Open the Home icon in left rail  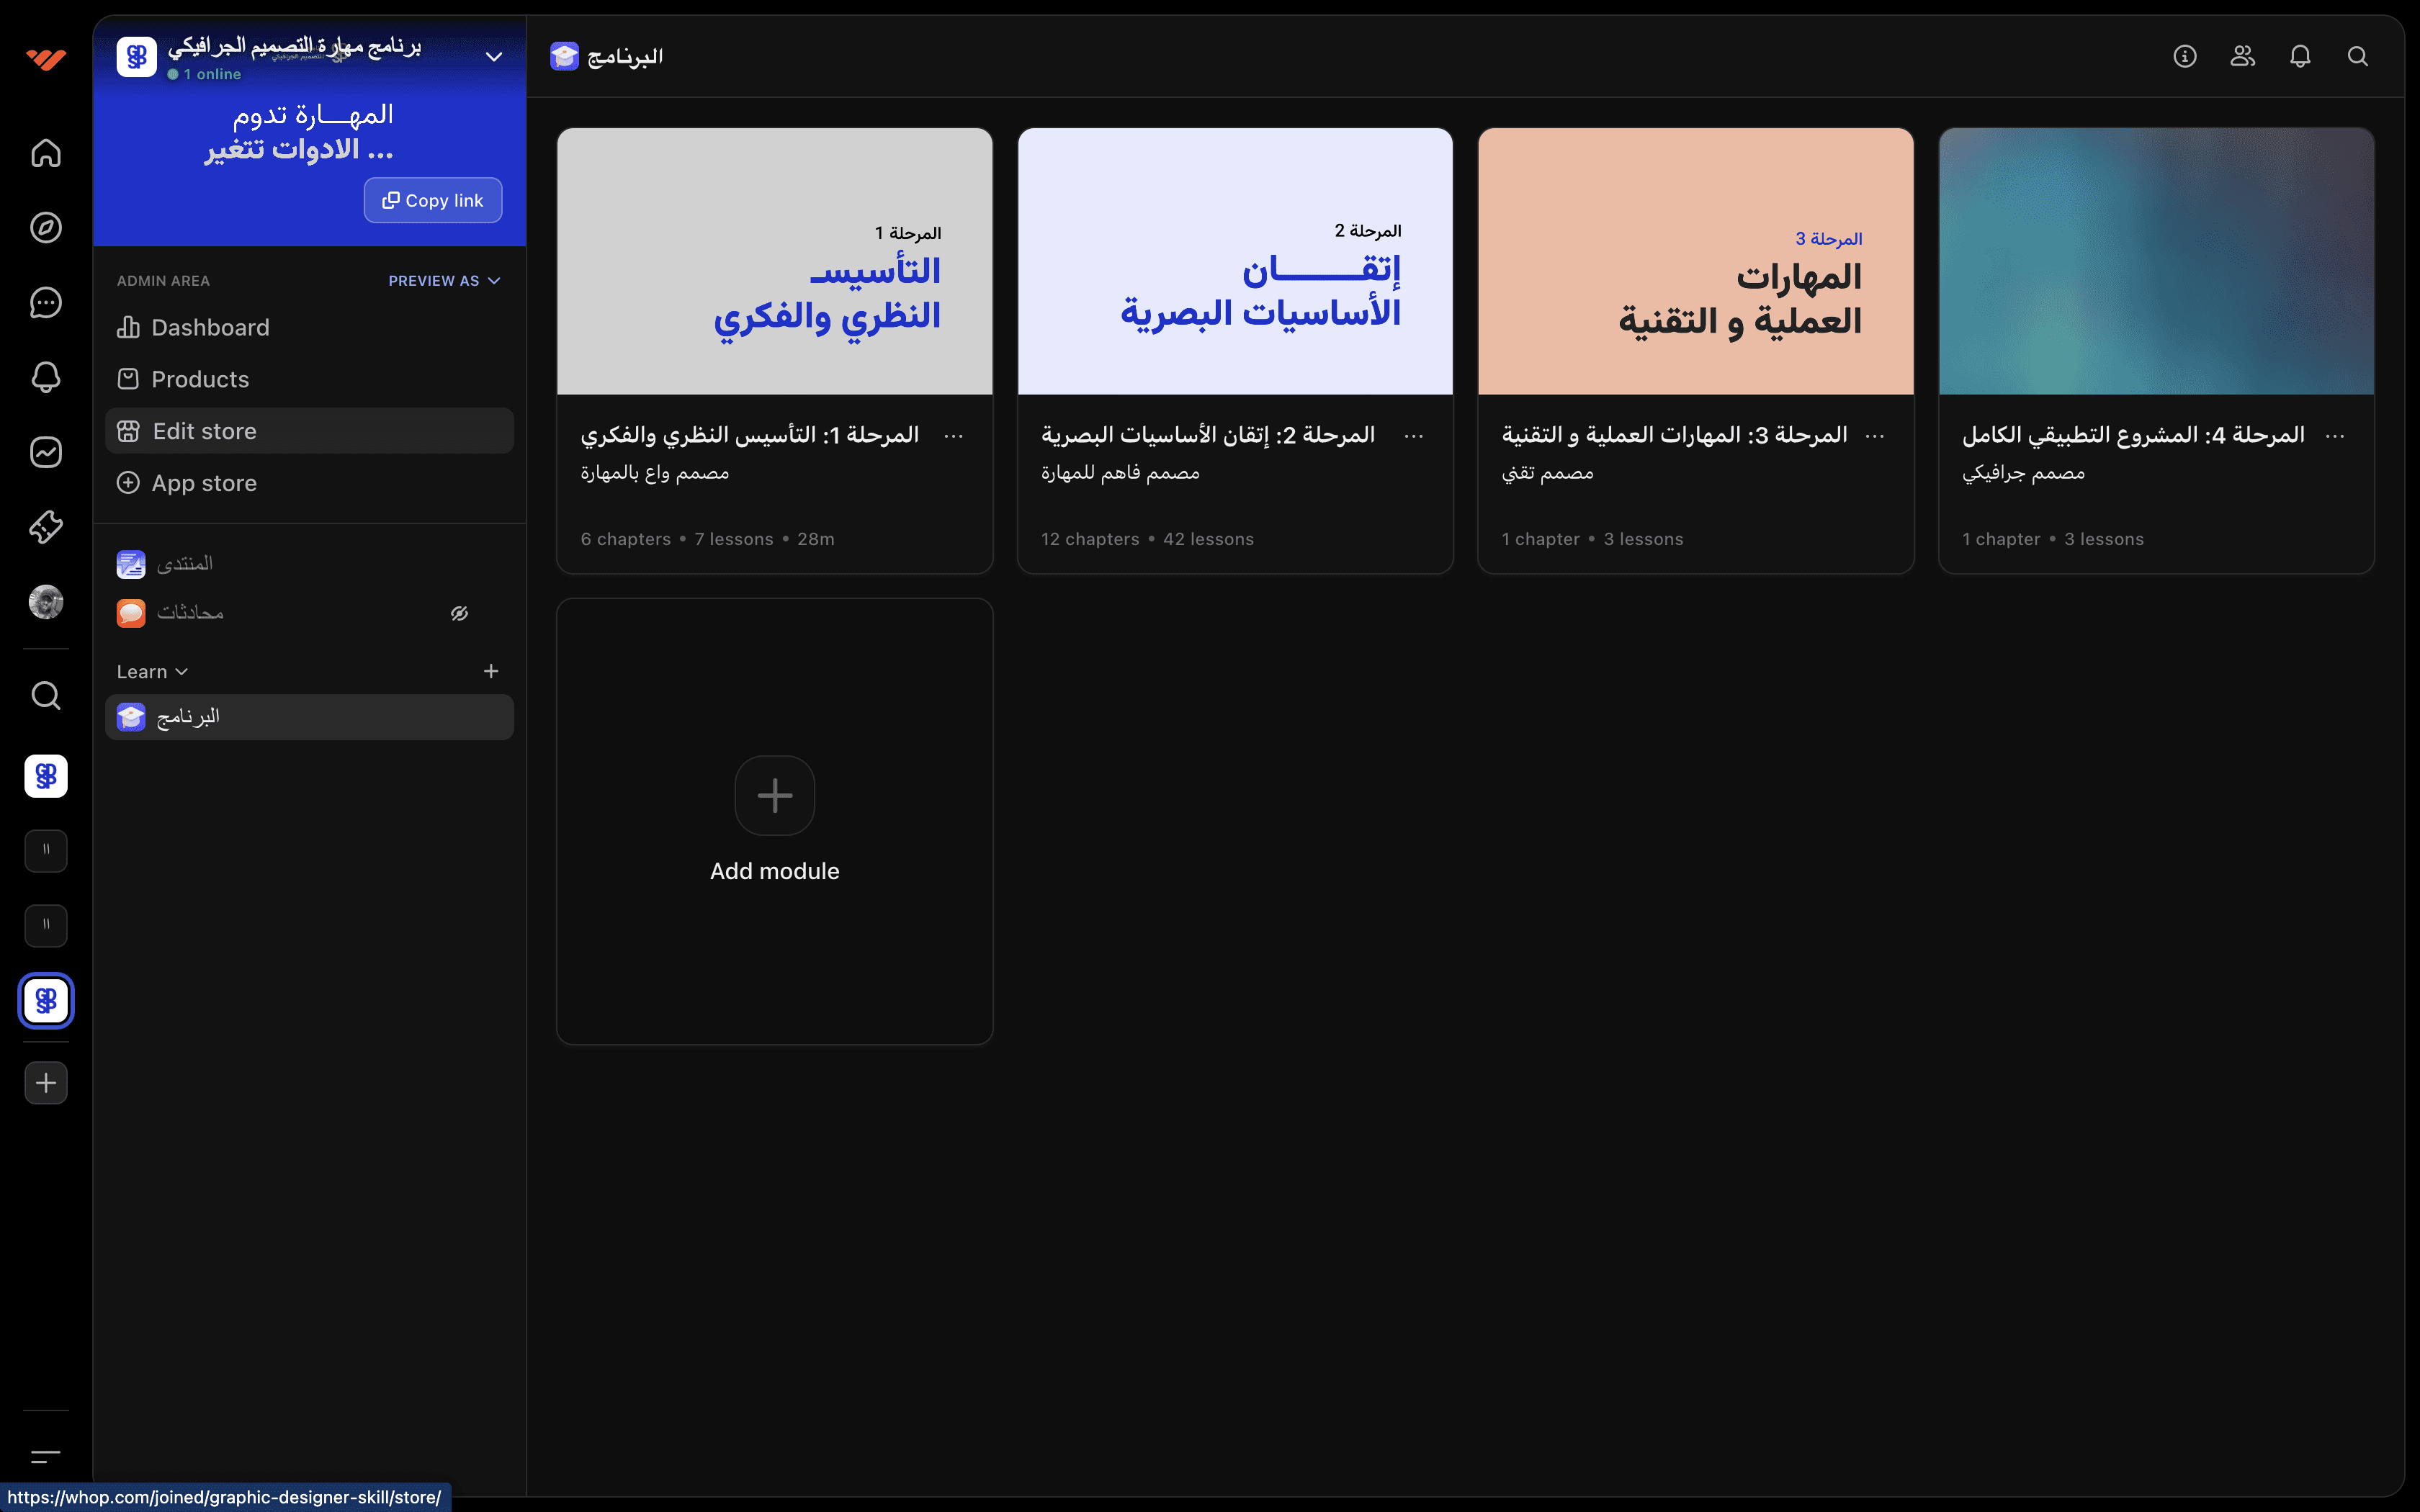[x=46, y=153]
